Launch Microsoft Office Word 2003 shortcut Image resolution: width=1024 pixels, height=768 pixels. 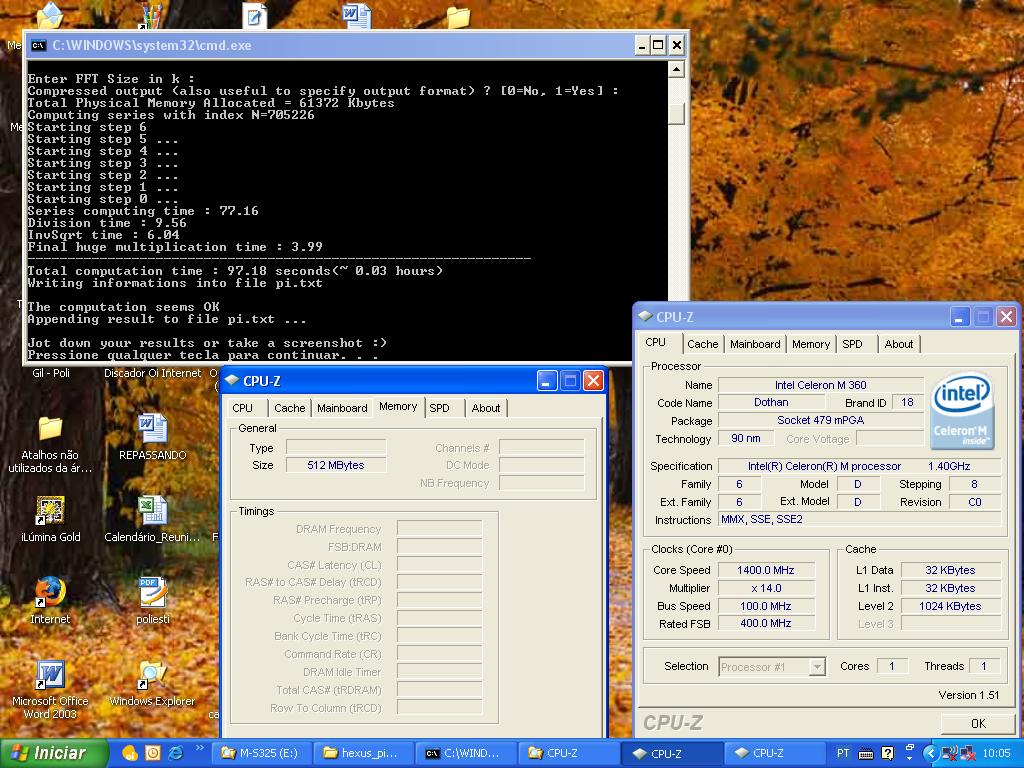click(50, 675)
